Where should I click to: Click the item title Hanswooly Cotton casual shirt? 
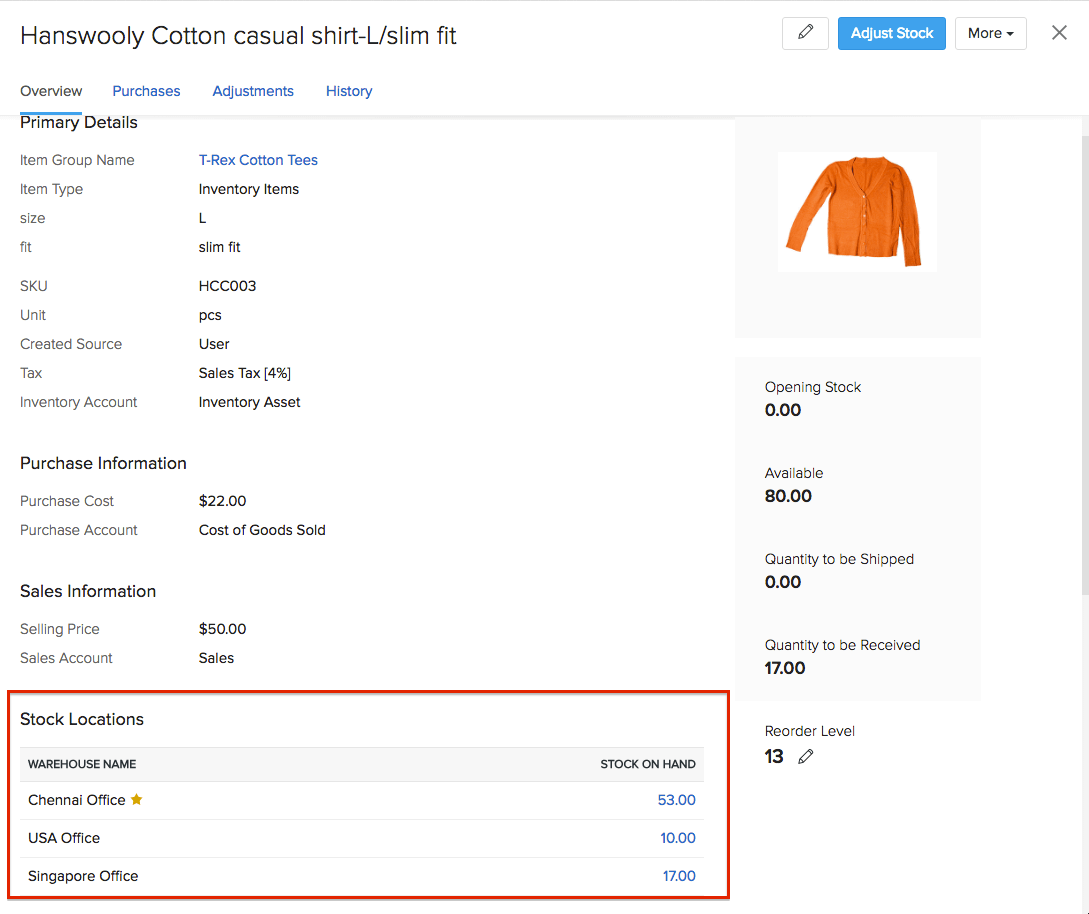pyautogui.click(x=238, y=35)
